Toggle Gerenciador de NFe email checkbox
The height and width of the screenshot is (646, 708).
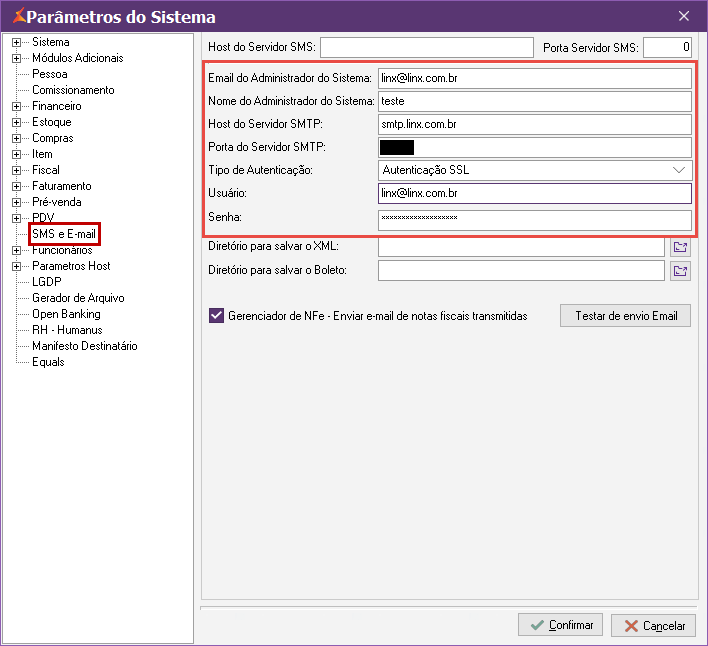tap(216, 316)
